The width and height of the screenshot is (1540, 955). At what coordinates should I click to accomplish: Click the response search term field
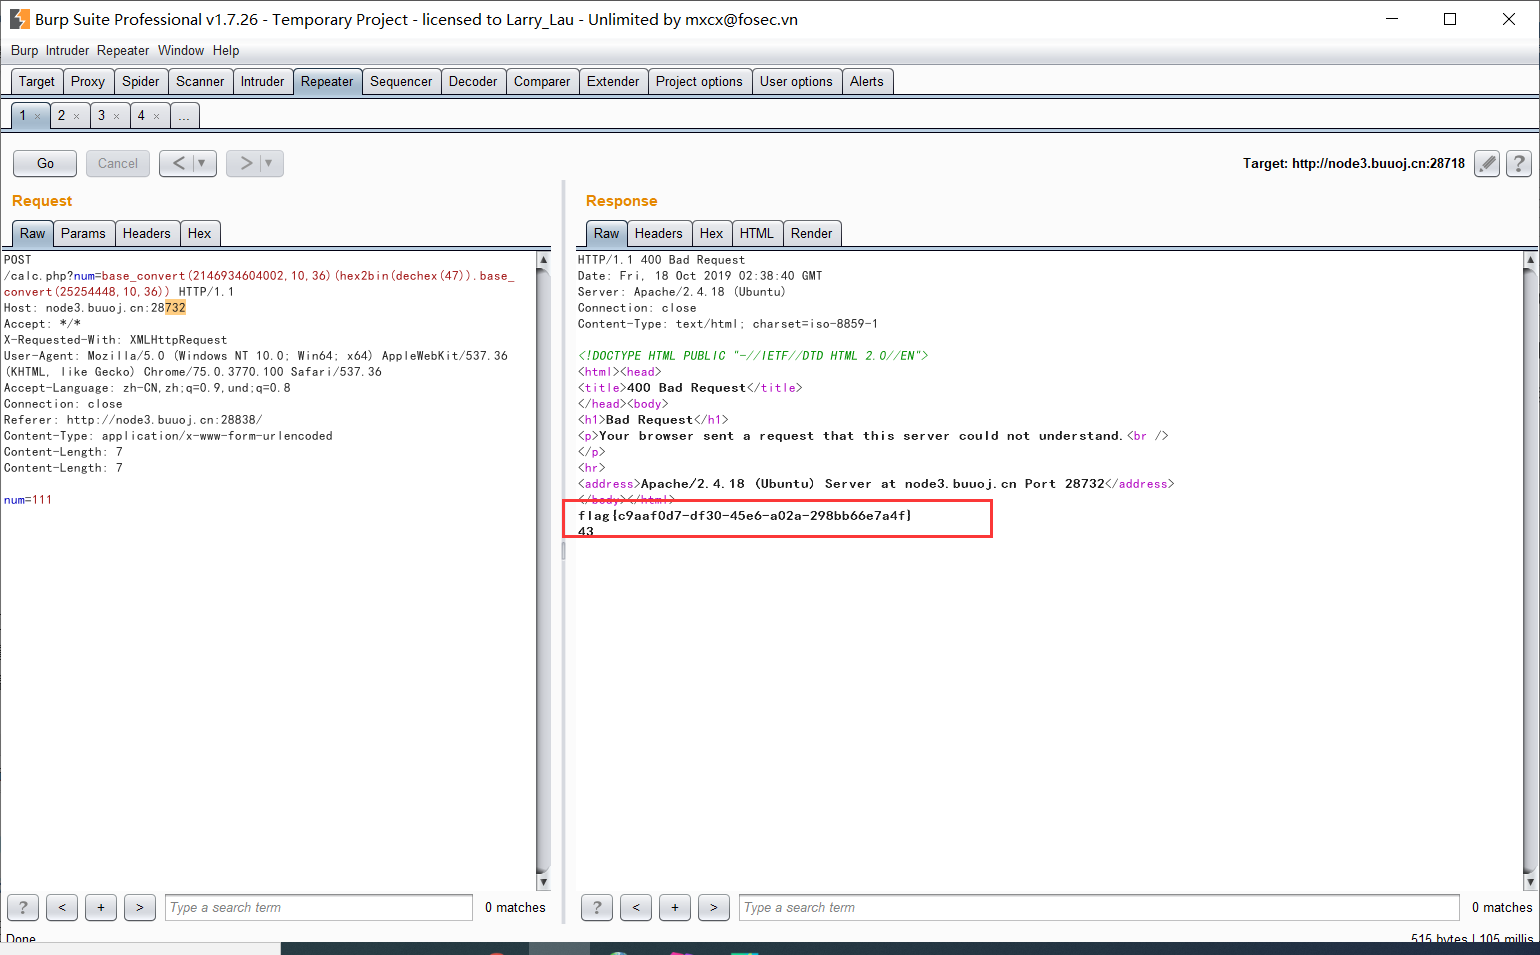(x=1100, y=907)
